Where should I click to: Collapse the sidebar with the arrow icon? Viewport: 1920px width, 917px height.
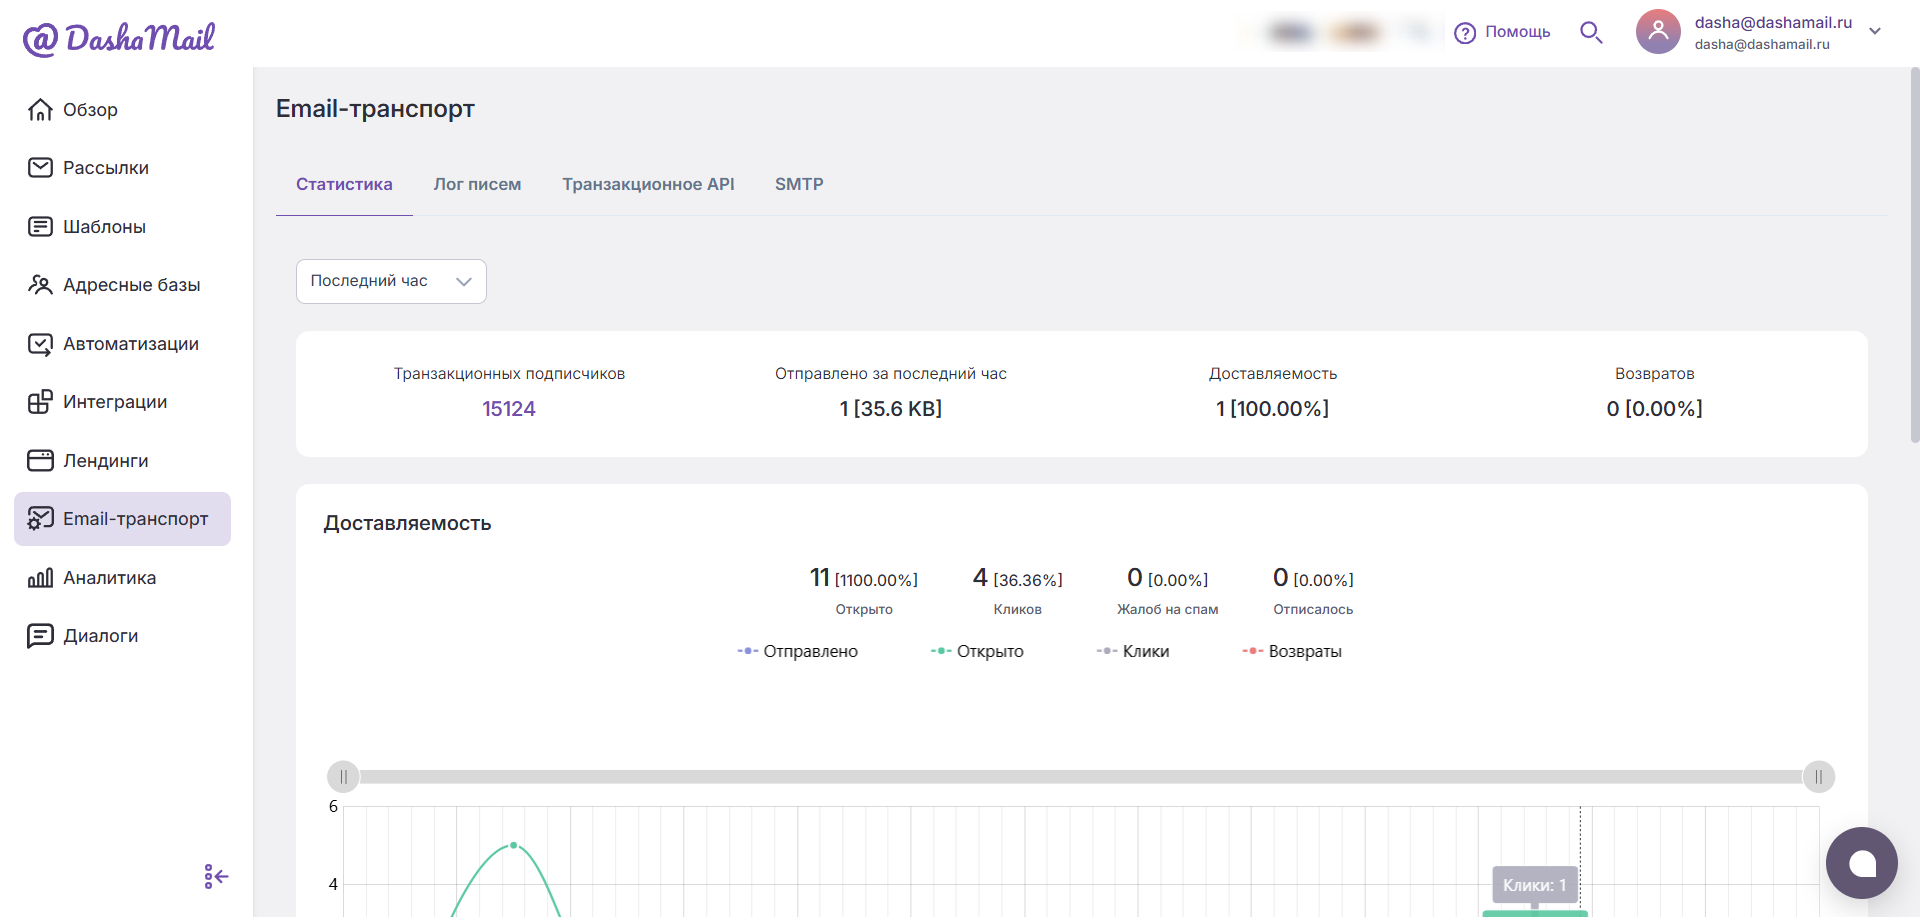click(x=216, y=877)
